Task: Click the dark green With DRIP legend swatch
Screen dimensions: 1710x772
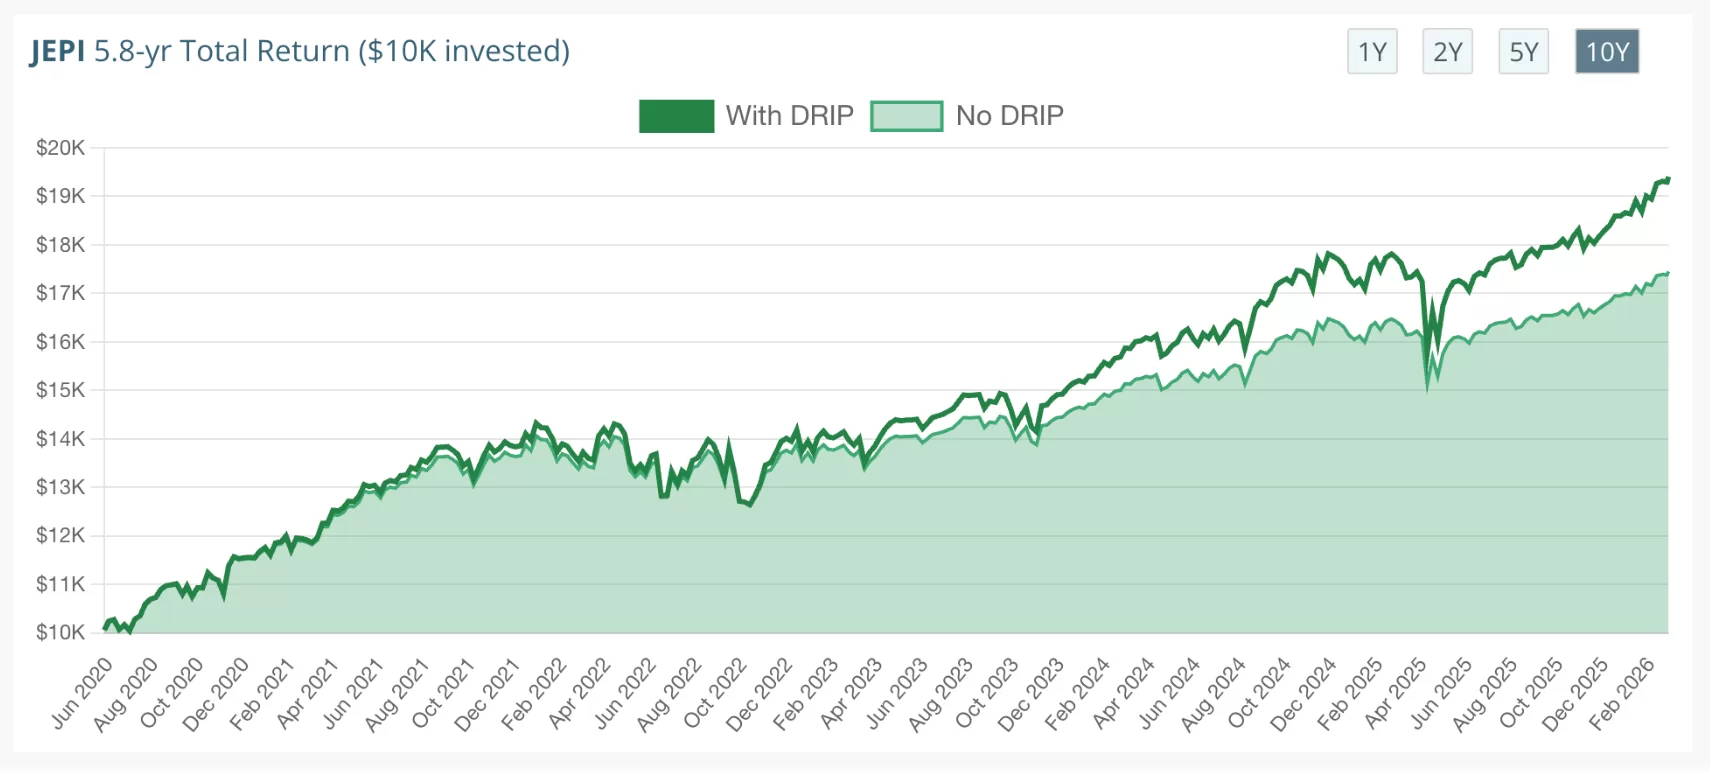Action: (x=676, y=115)
